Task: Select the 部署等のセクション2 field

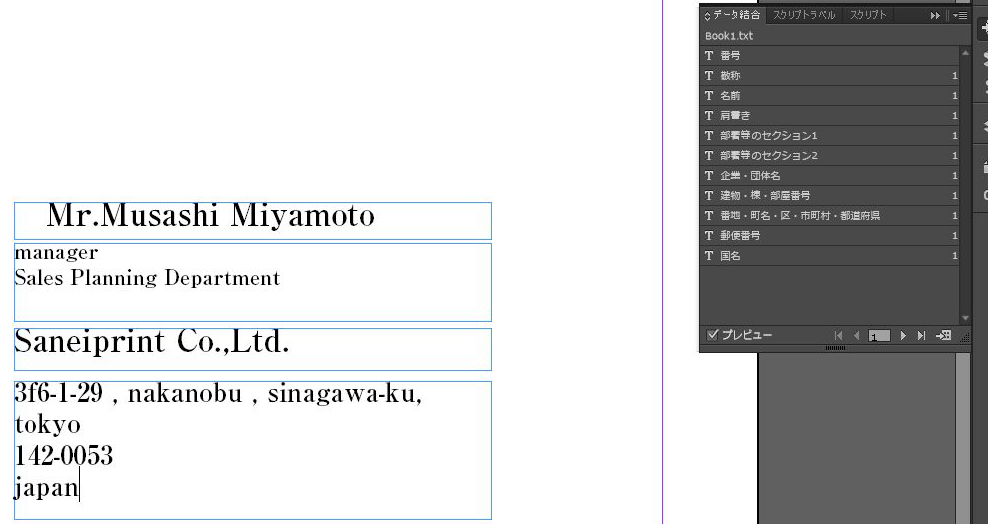Action: pos(830,156)
